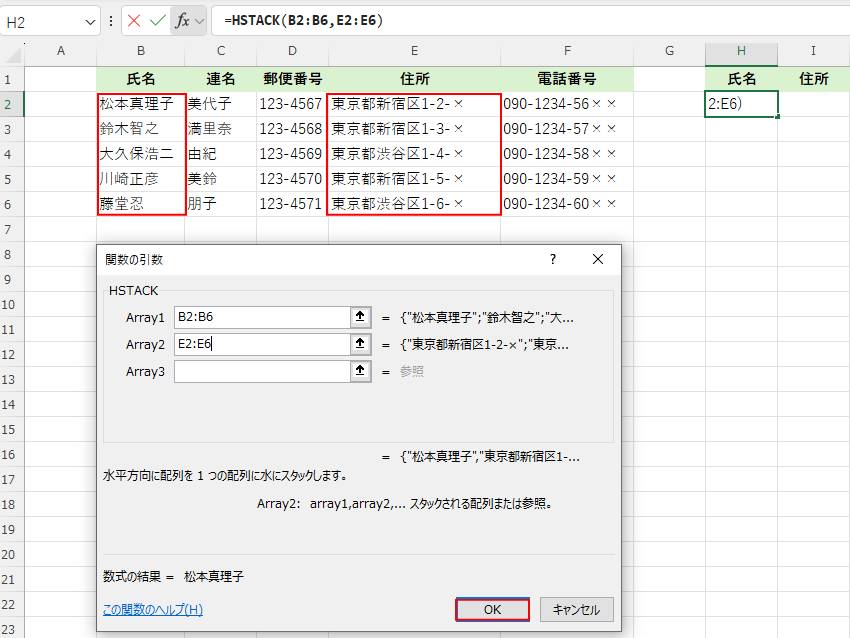Click the three-dot handle beside Name Box

point(110,20)
